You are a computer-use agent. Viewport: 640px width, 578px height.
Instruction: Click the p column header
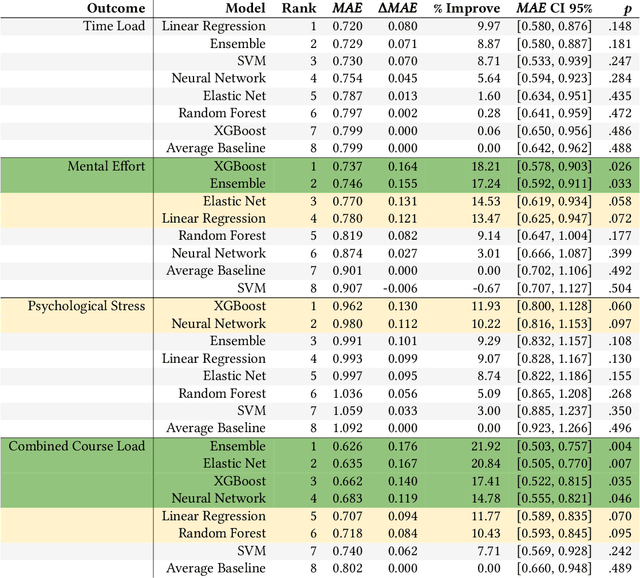pos(626,7)
